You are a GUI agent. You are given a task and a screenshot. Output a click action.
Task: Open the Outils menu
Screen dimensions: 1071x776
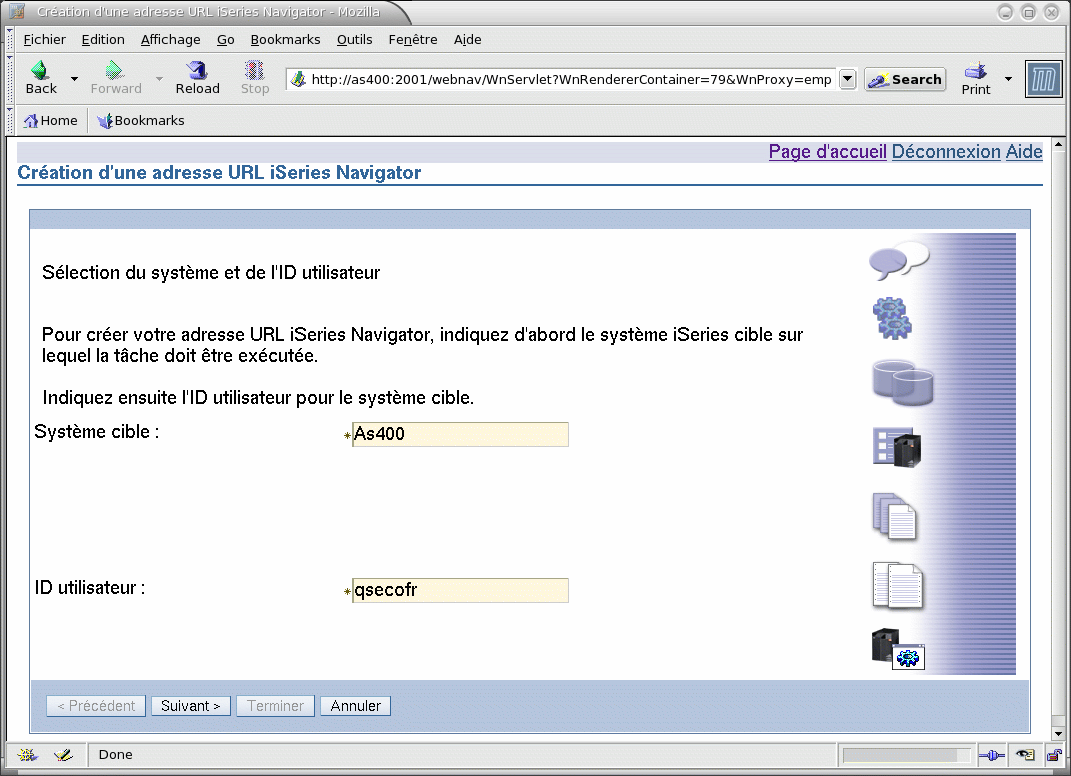point(354,40)
